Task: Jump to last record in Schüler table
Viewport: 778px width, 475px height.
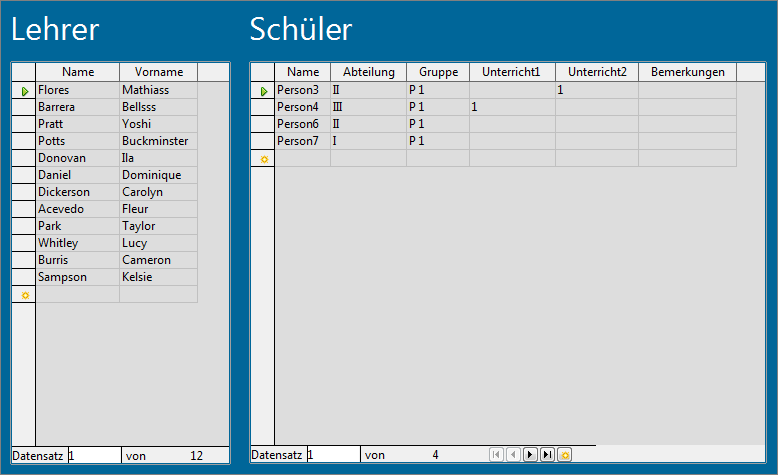Action: (547, 455)
